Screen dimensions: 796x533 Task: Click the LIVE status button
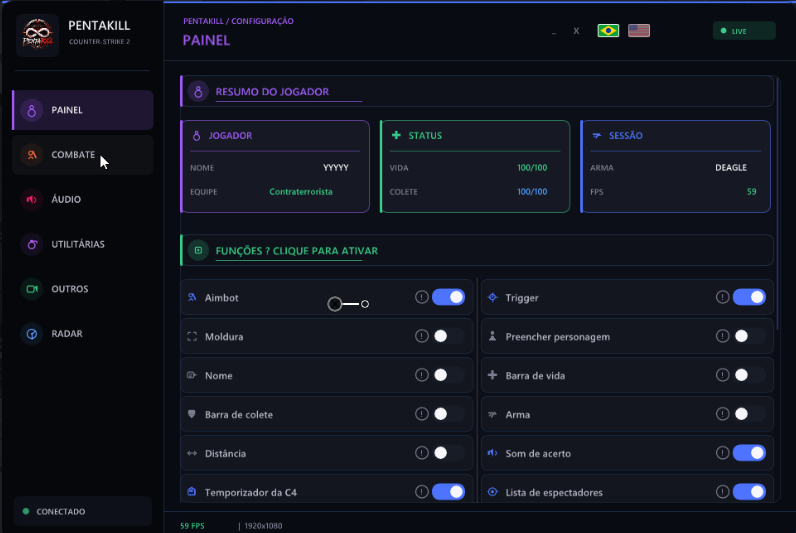coord(744,31)
